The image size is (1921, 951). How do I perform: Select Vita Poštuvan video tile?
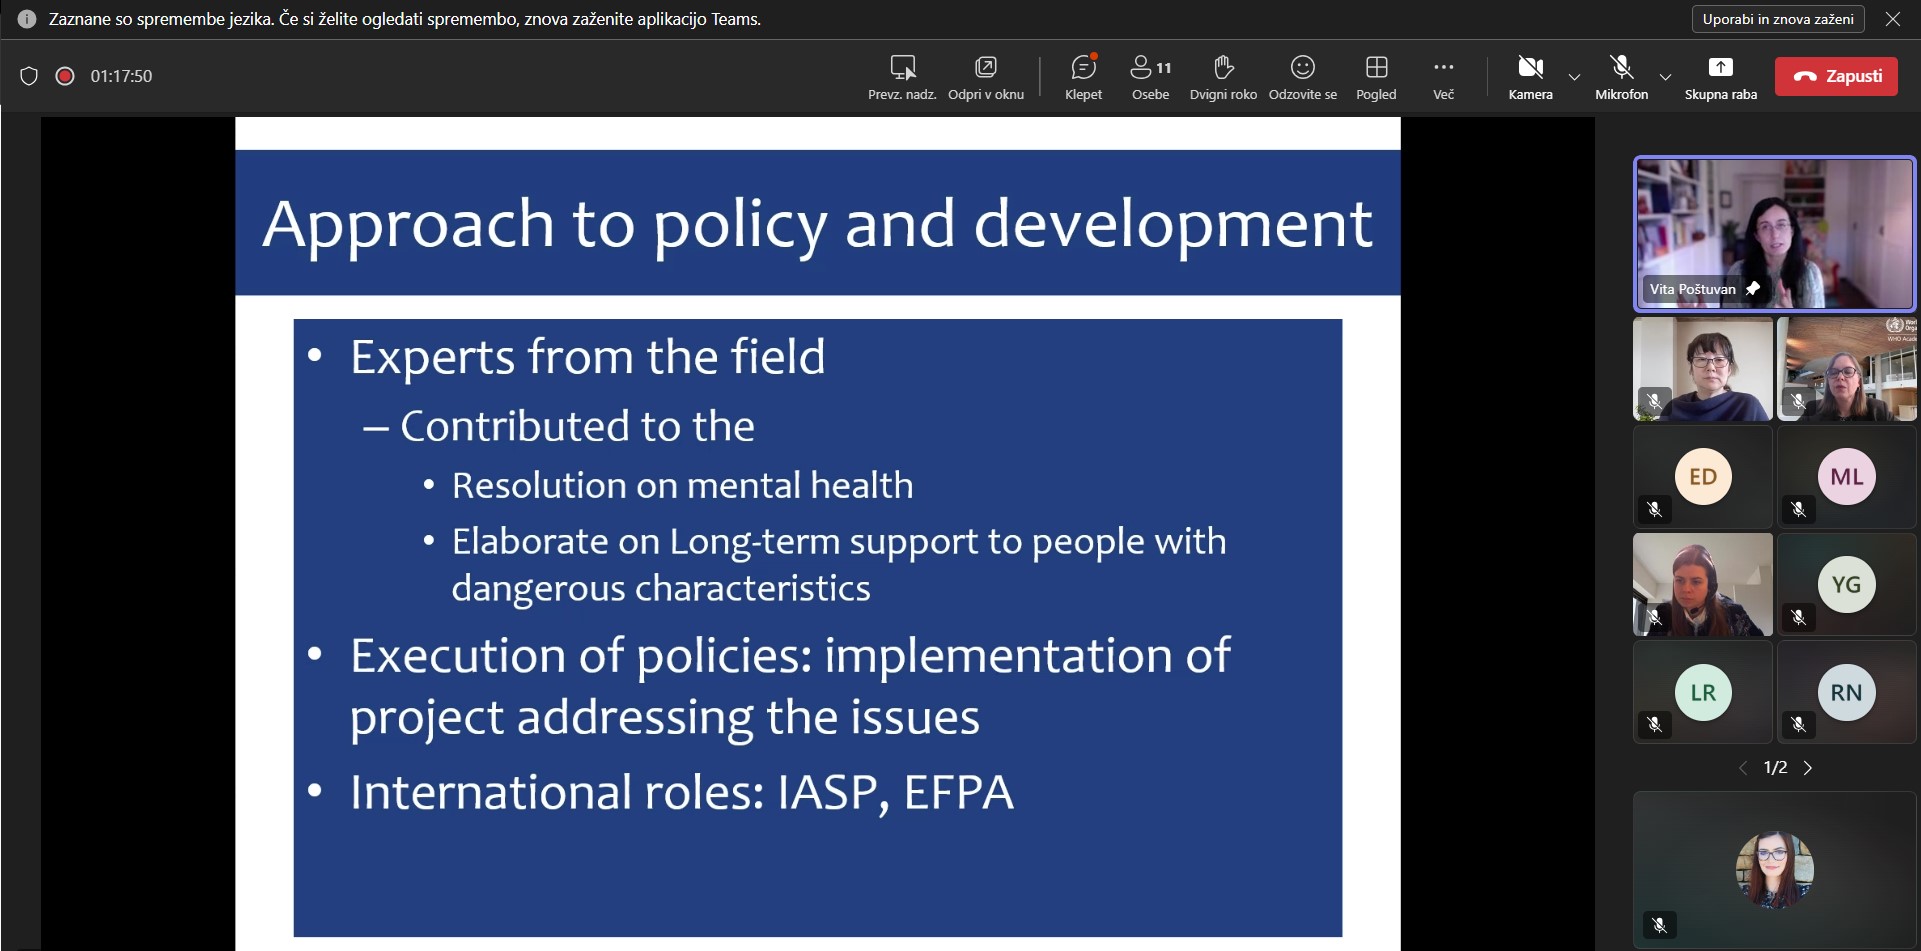(x=1774, y=234)
